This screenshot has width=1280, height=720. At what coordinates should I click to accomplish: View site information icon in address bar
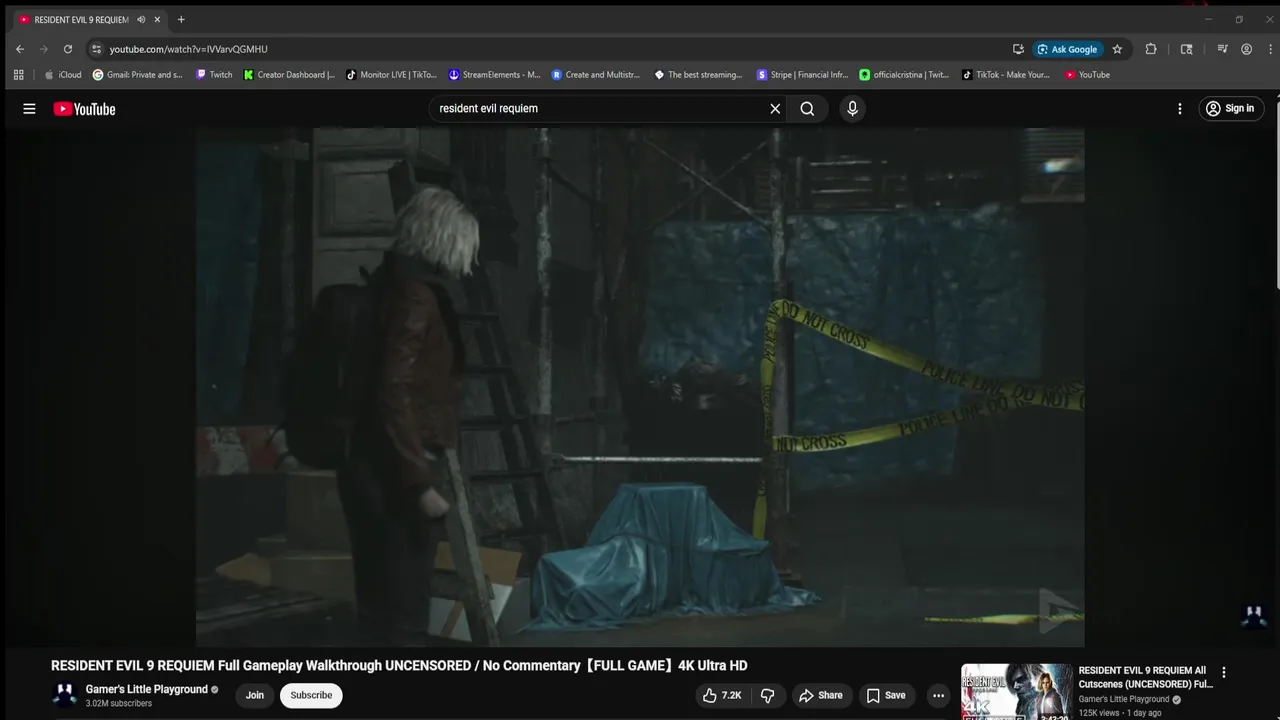(x=96, y=49)
